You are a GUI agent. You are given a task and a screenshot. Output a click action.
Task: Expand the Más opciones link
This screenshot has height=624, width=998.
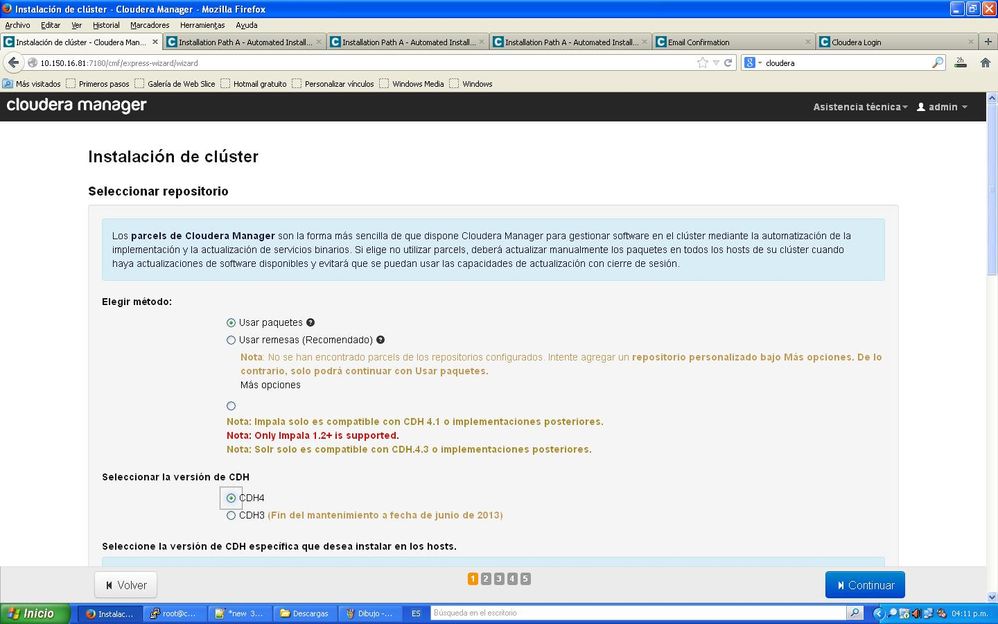[x=271, y=385]
